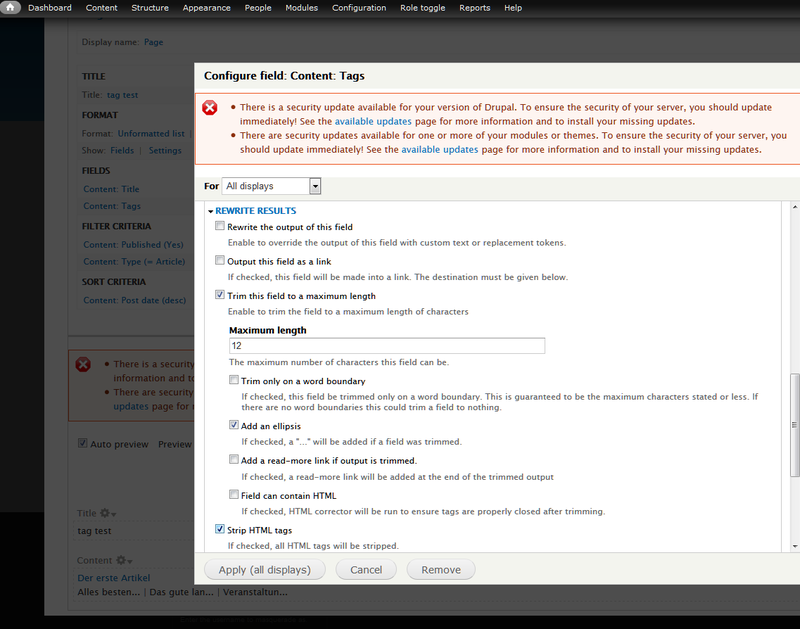The width and height of the screenshot is (800, 629).
Task: Open the Modules menu
Action: pos(301,8)
